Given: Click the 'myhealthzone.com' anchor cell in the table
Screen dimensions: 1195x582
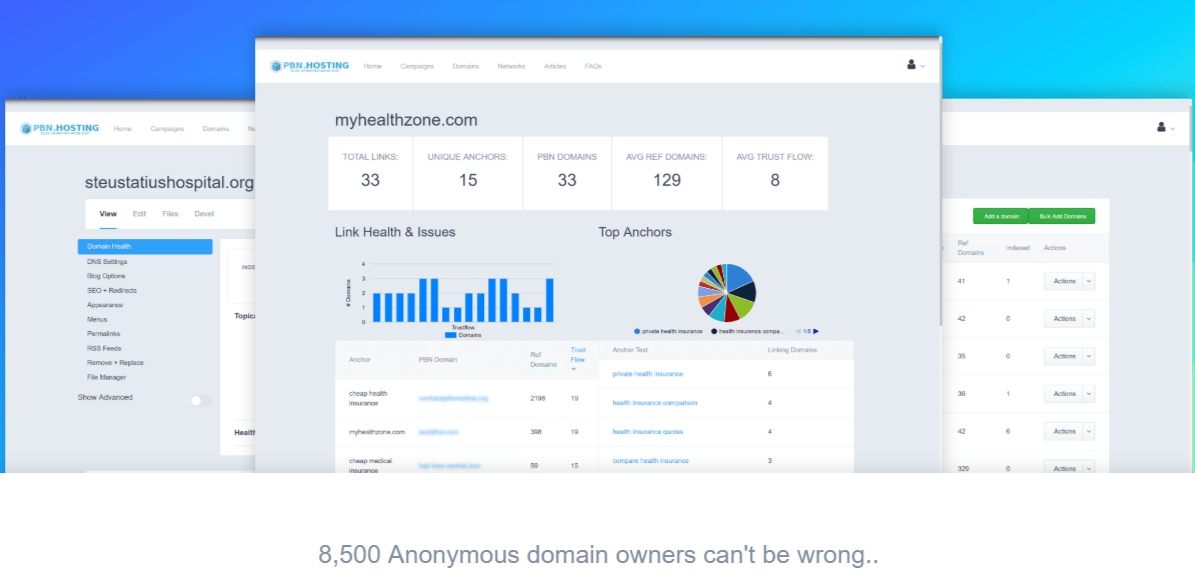Looking at the screenshot, I should [x=376, y=432].
